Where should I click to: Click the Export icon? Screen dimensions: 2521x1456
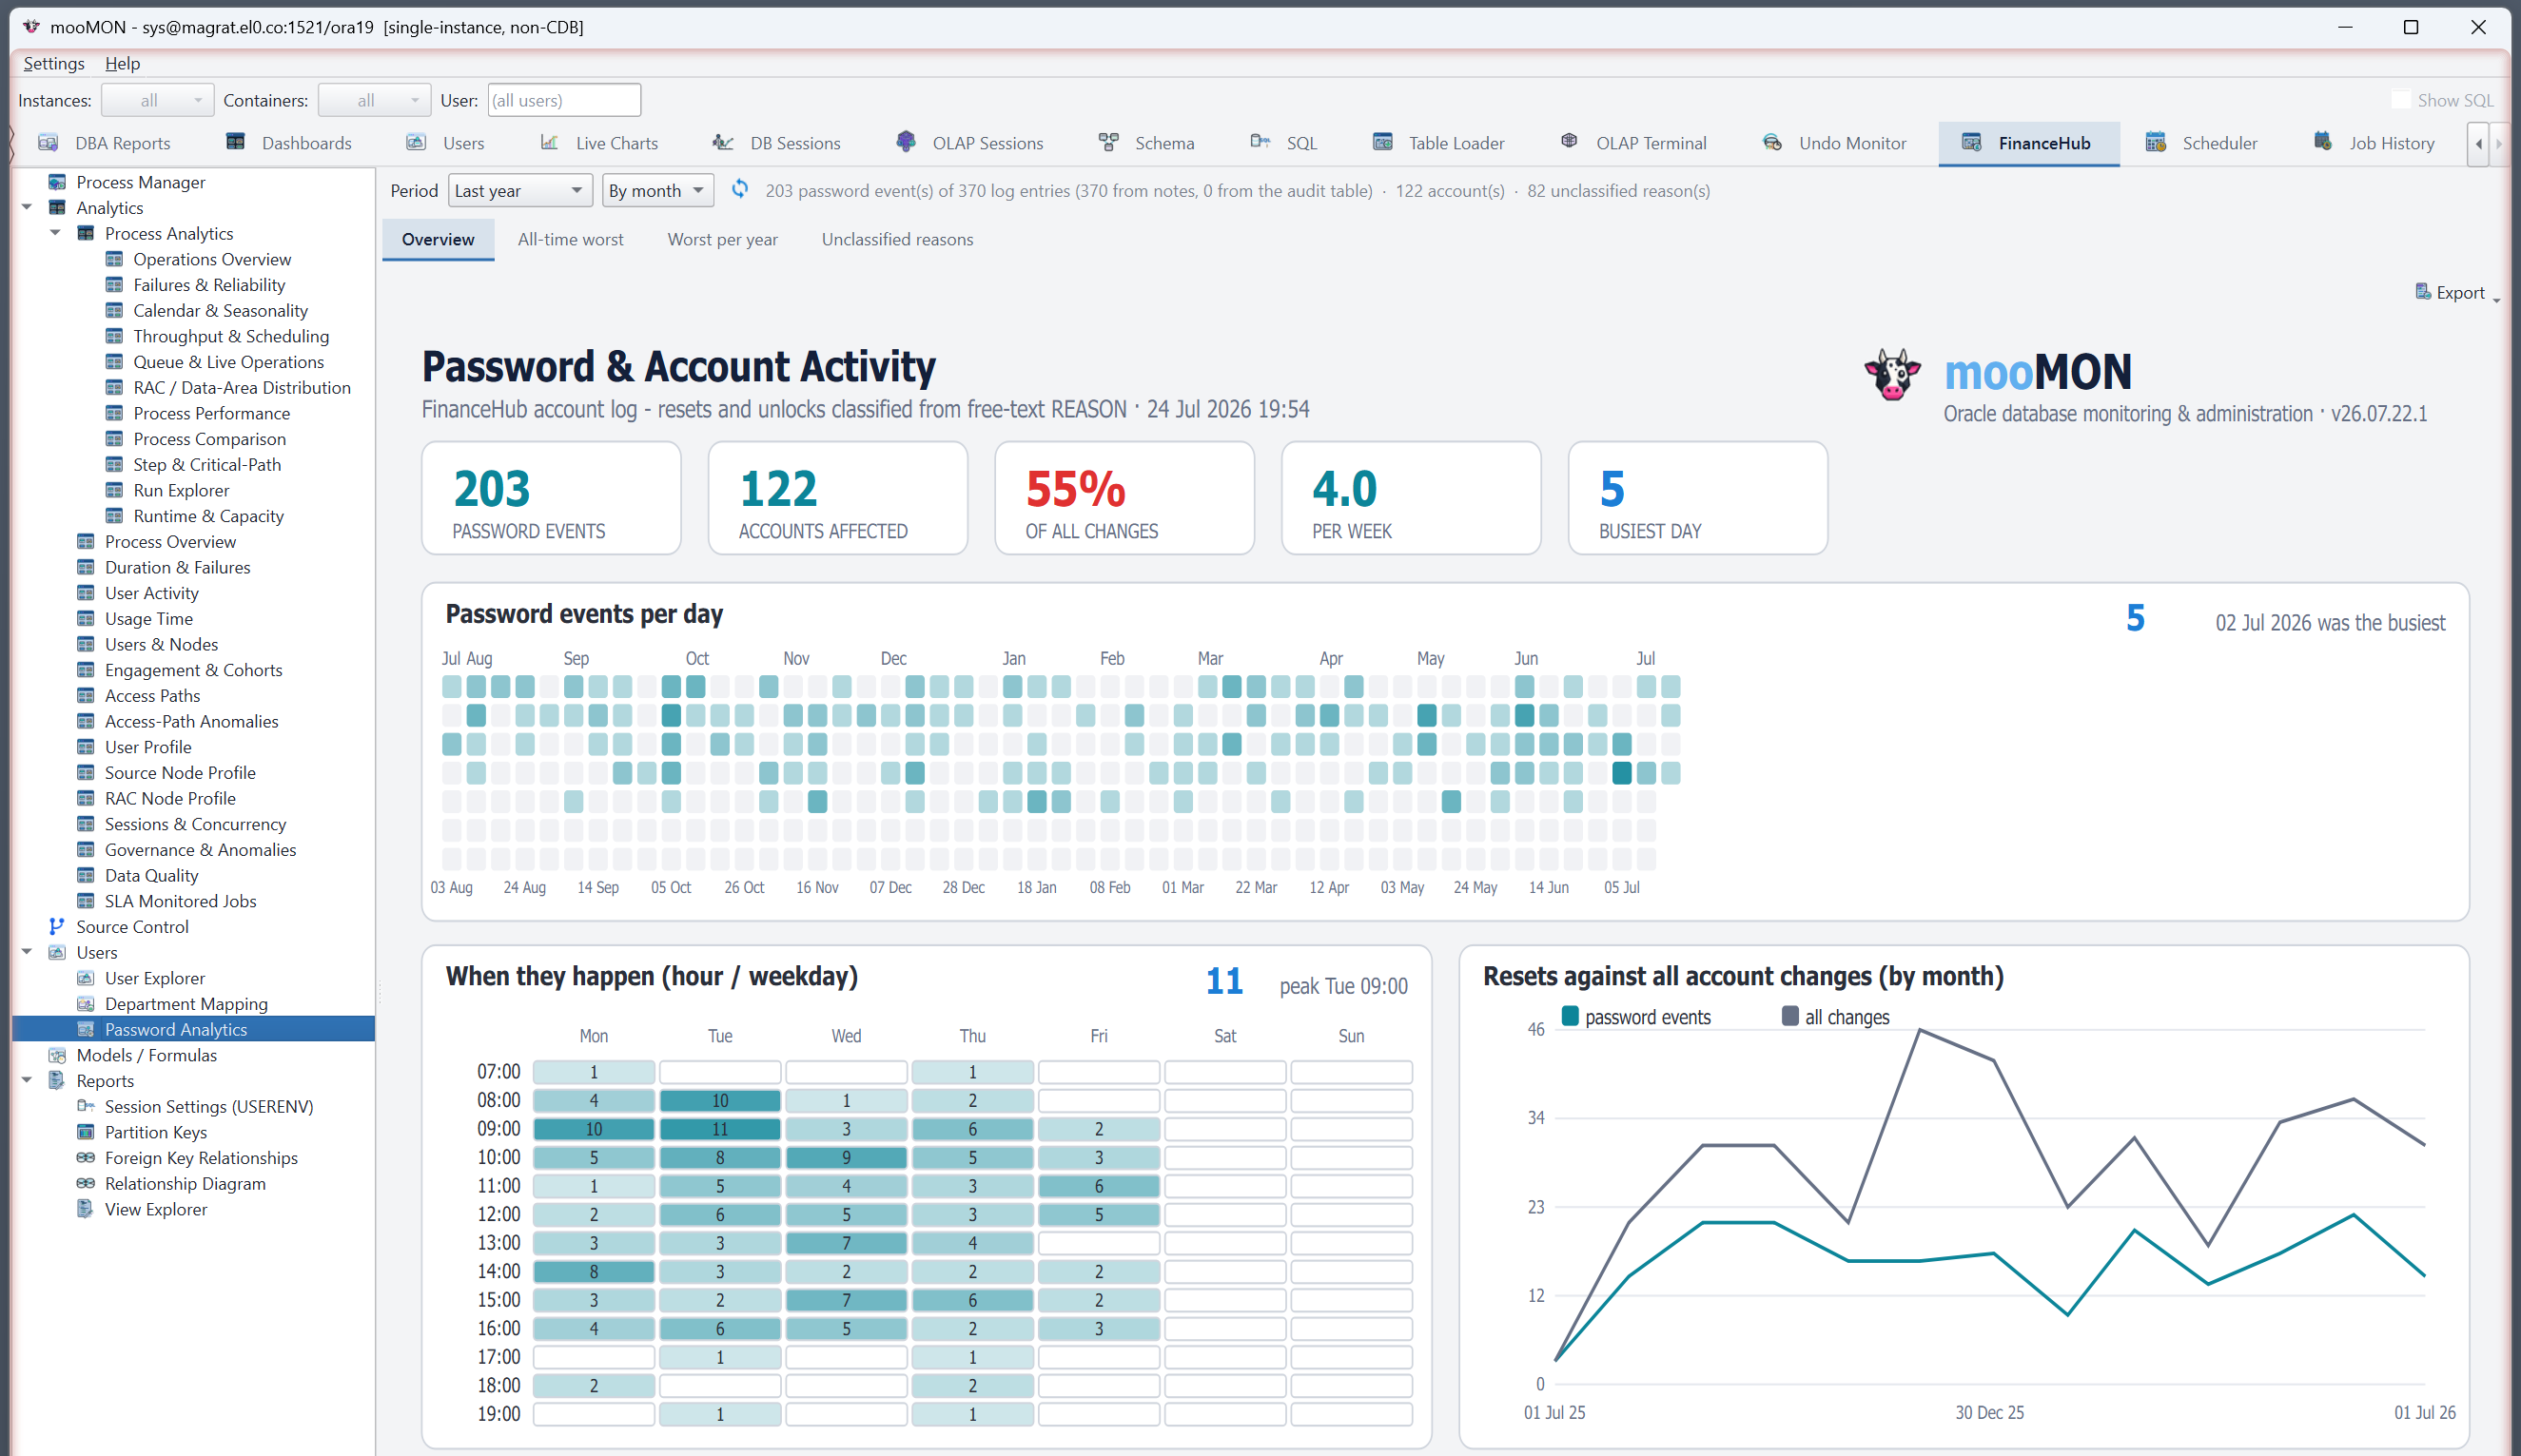coord(2422,292)
